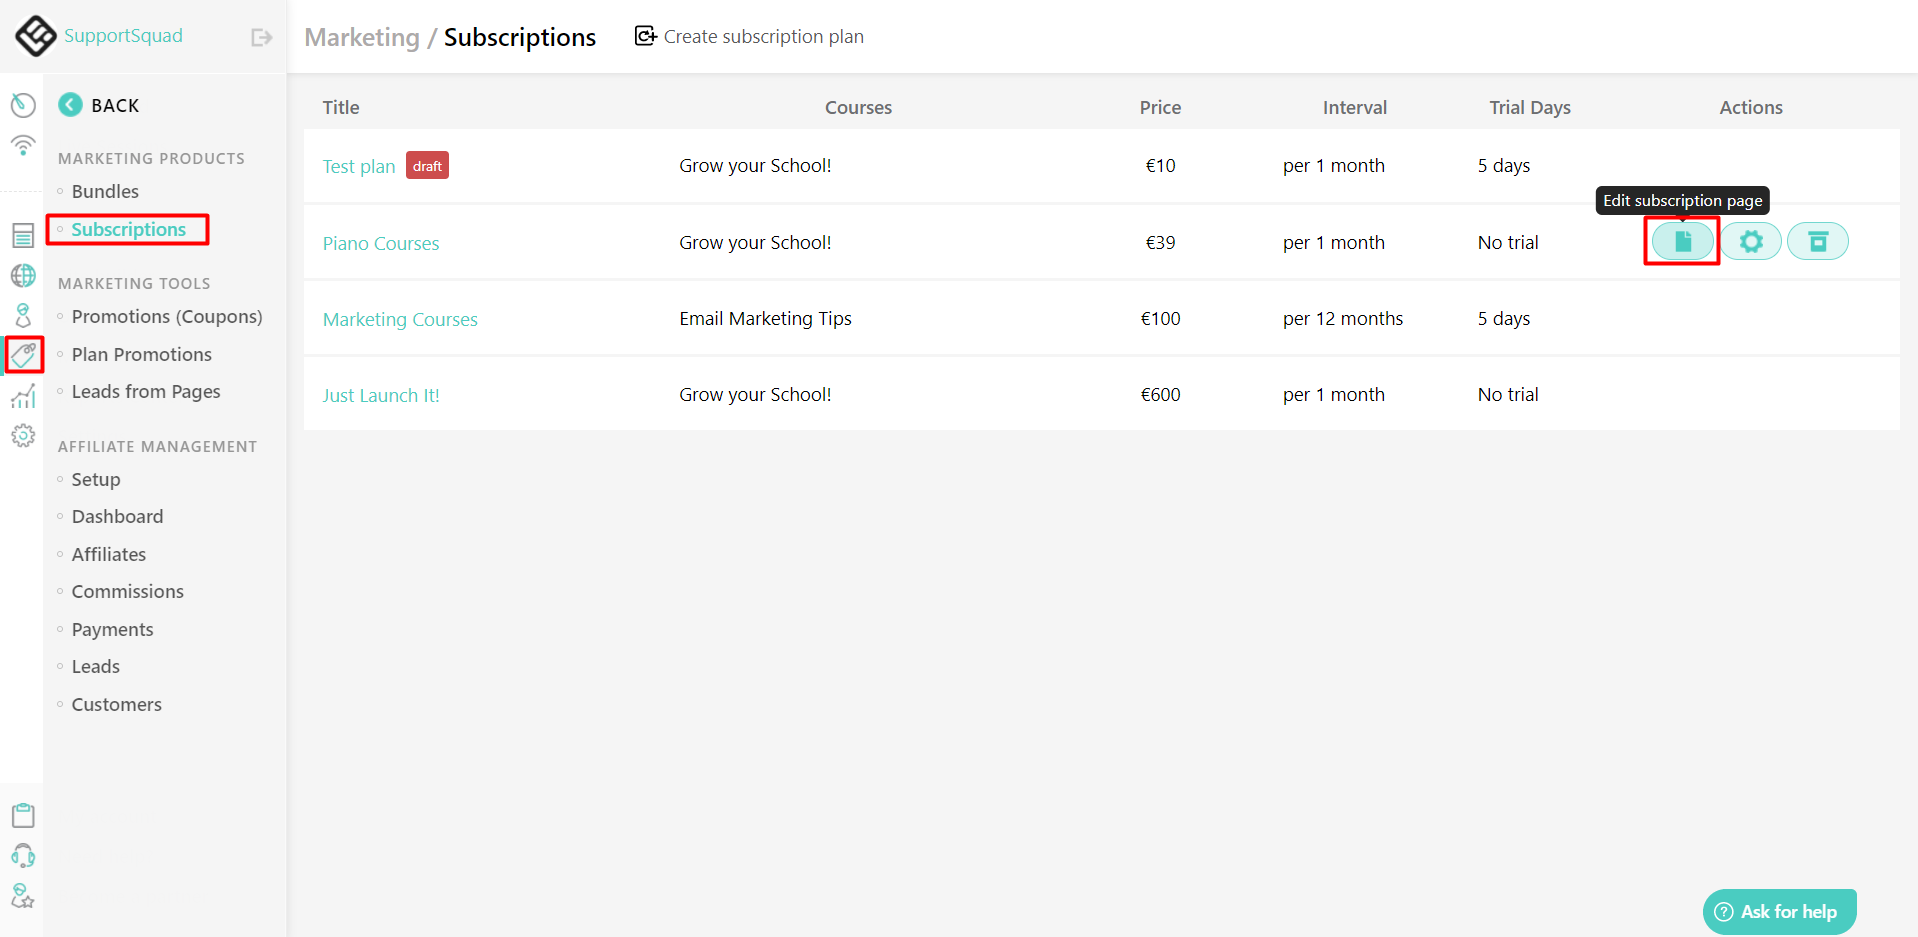Open the settings gear for Piano Courses plan

click(1750, 241)
